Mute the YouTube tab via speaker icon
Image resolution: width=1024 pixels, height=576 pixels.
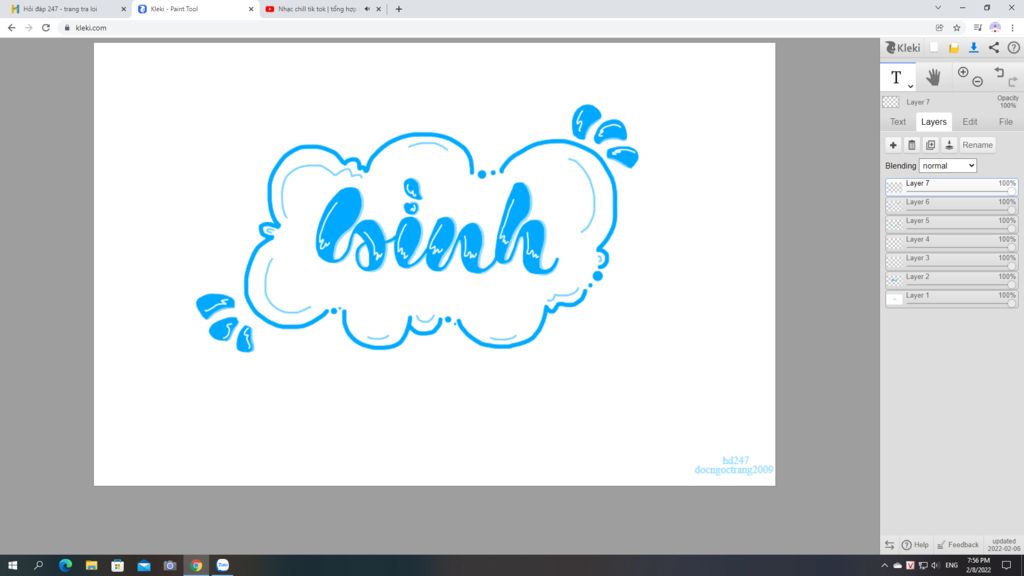coord(367,9)
